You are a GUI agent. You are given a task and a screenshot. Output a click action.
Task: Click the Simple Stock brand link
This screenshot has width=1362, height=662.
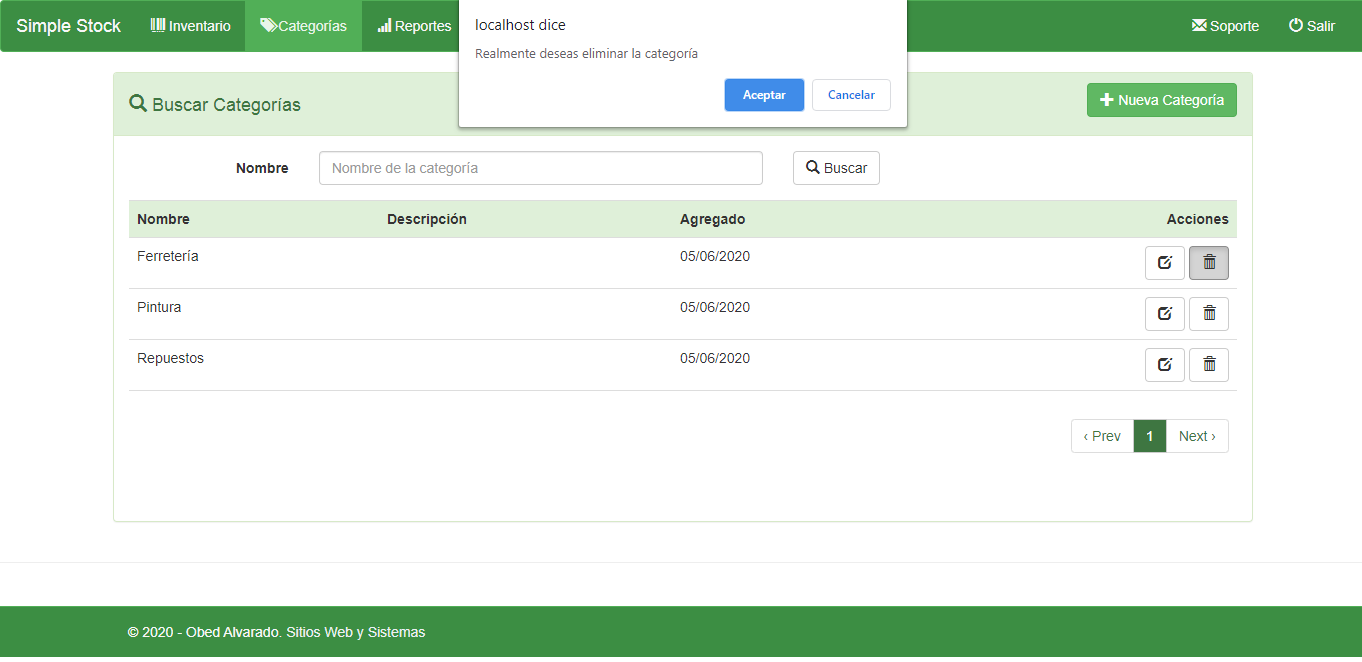pos(69,26)
